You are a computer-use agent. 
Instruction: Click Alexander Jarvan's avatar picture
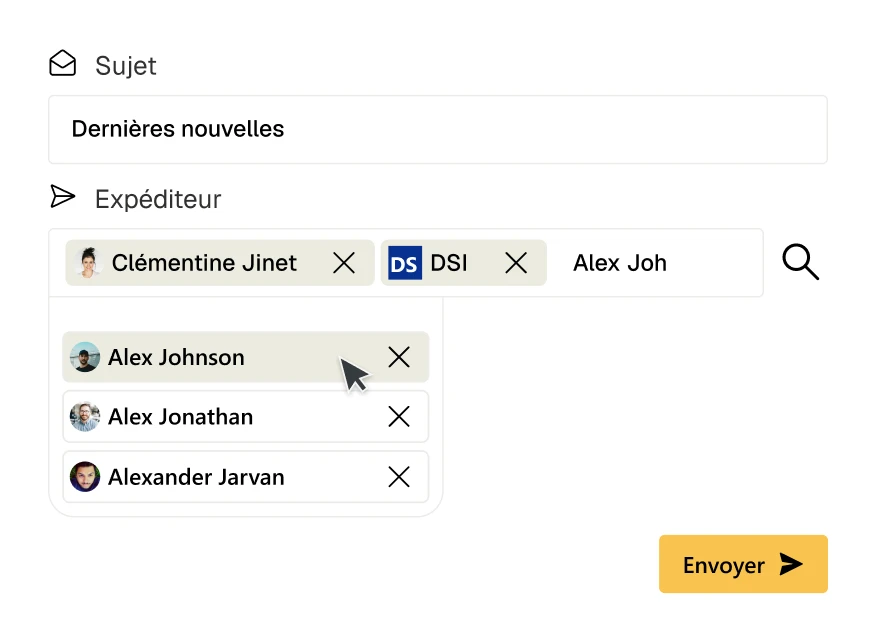[85, 477]
